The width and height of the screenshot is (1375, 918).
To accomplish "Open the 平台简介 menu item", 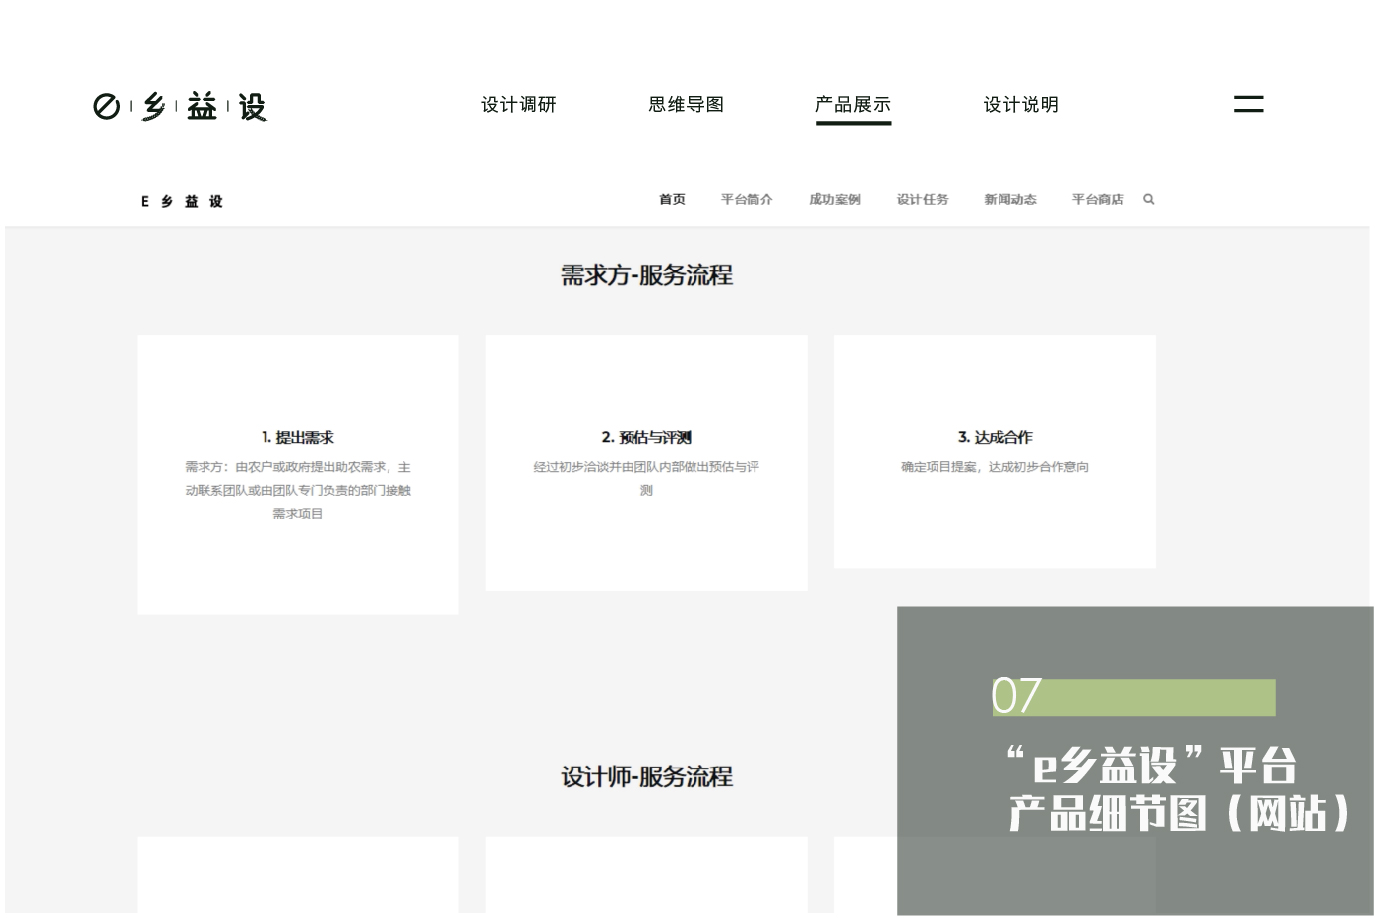I will point(746,199).
